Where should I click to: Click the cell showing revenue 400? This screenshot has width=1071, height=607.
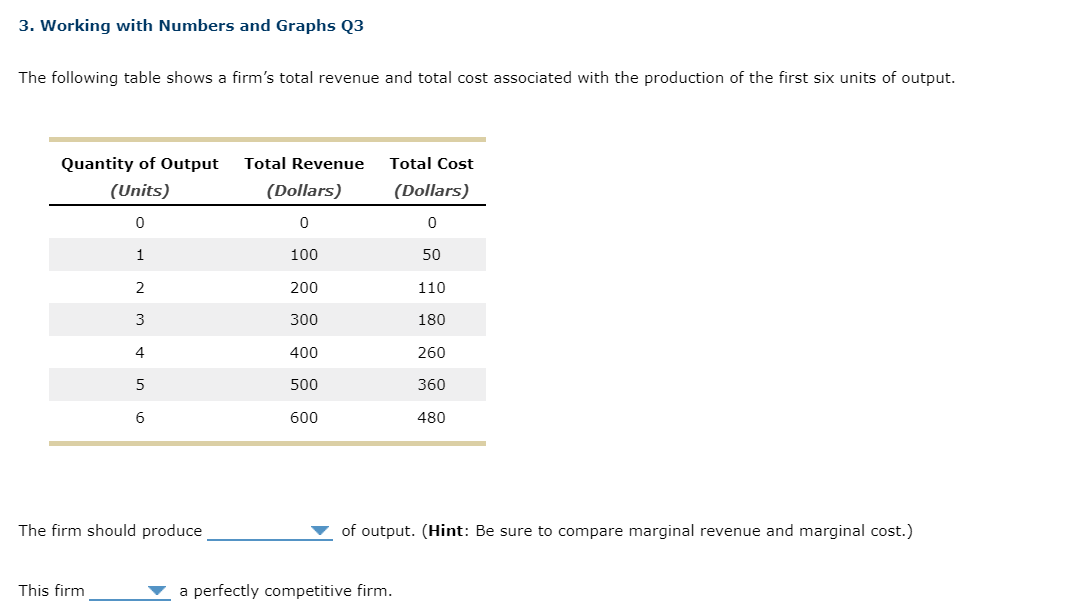point(304,352)
